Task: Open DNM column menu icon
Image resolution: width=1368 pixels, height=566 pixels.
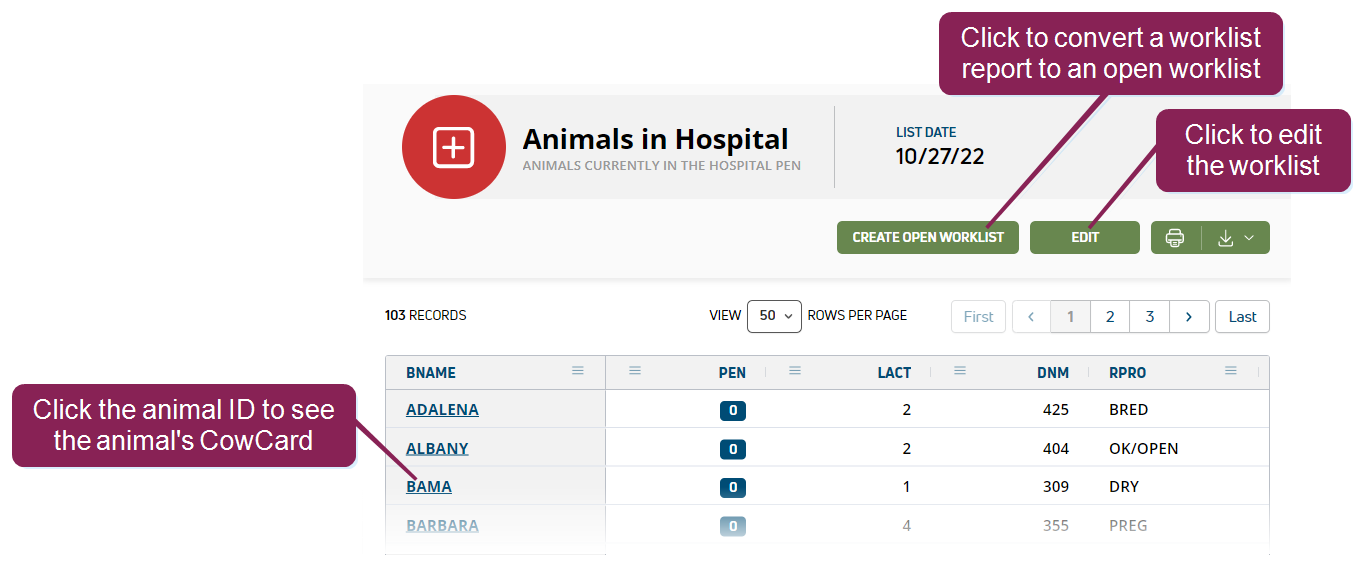Action: tap(960, 371)
